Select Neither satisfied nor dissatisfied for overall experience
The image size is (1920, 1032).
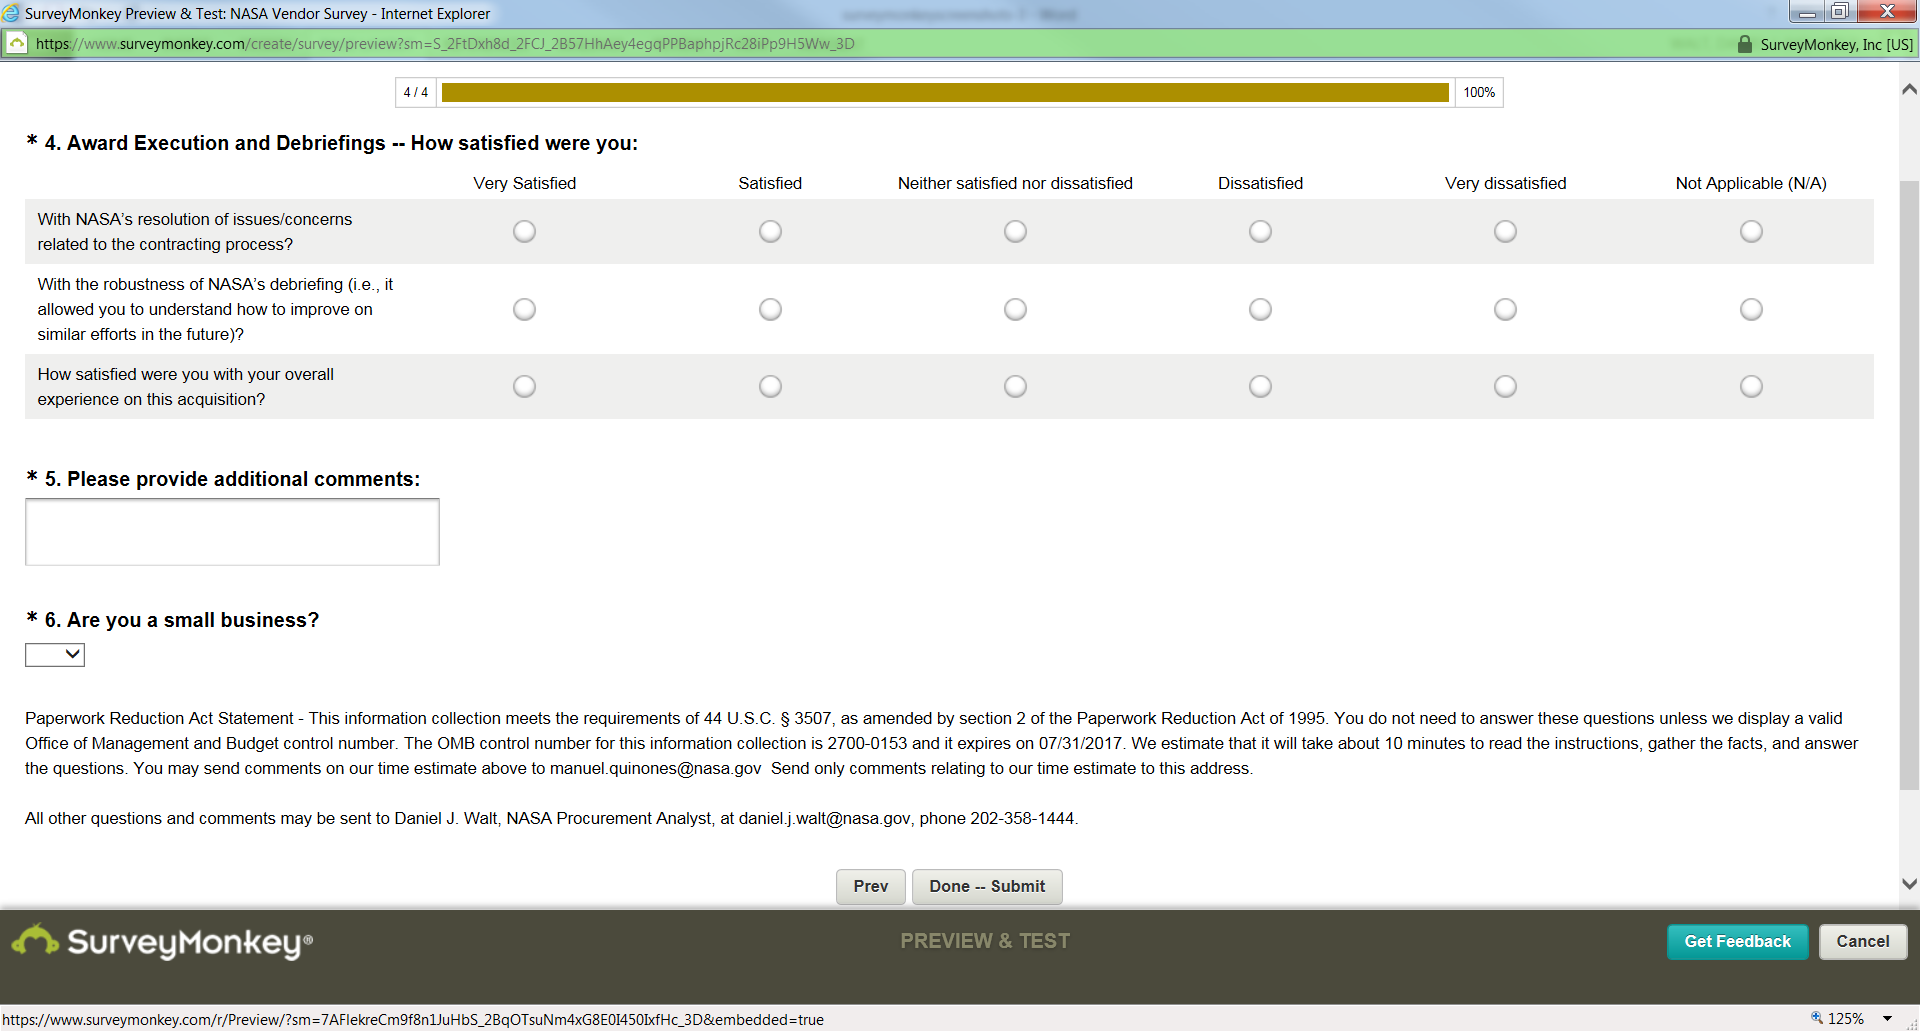(1015, 386)
